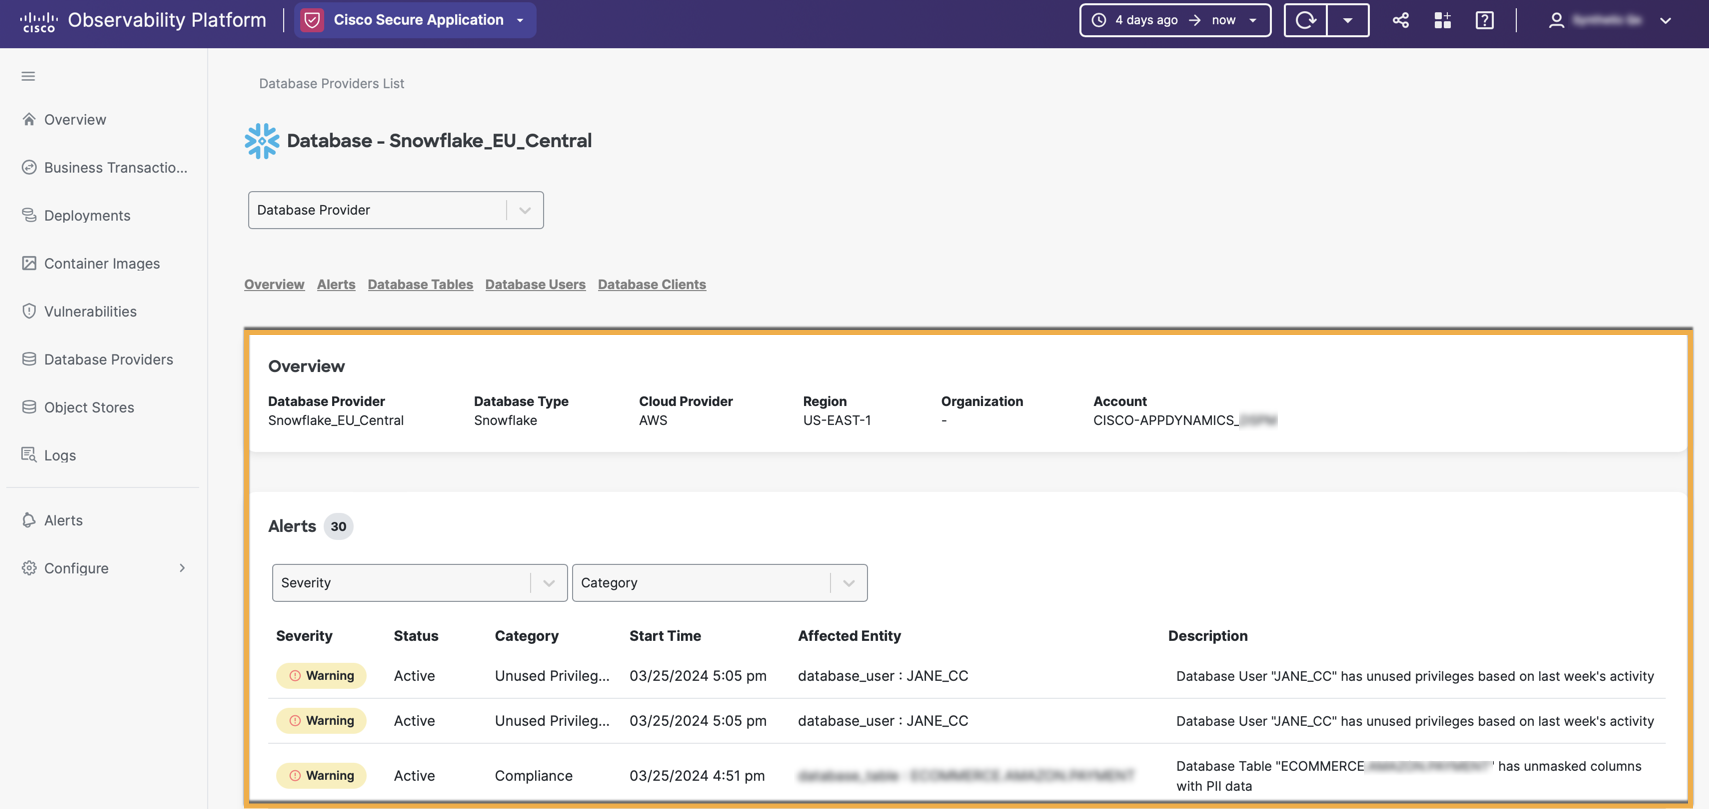Go to Deployments in the sidebar

click(x=87, y=215)
